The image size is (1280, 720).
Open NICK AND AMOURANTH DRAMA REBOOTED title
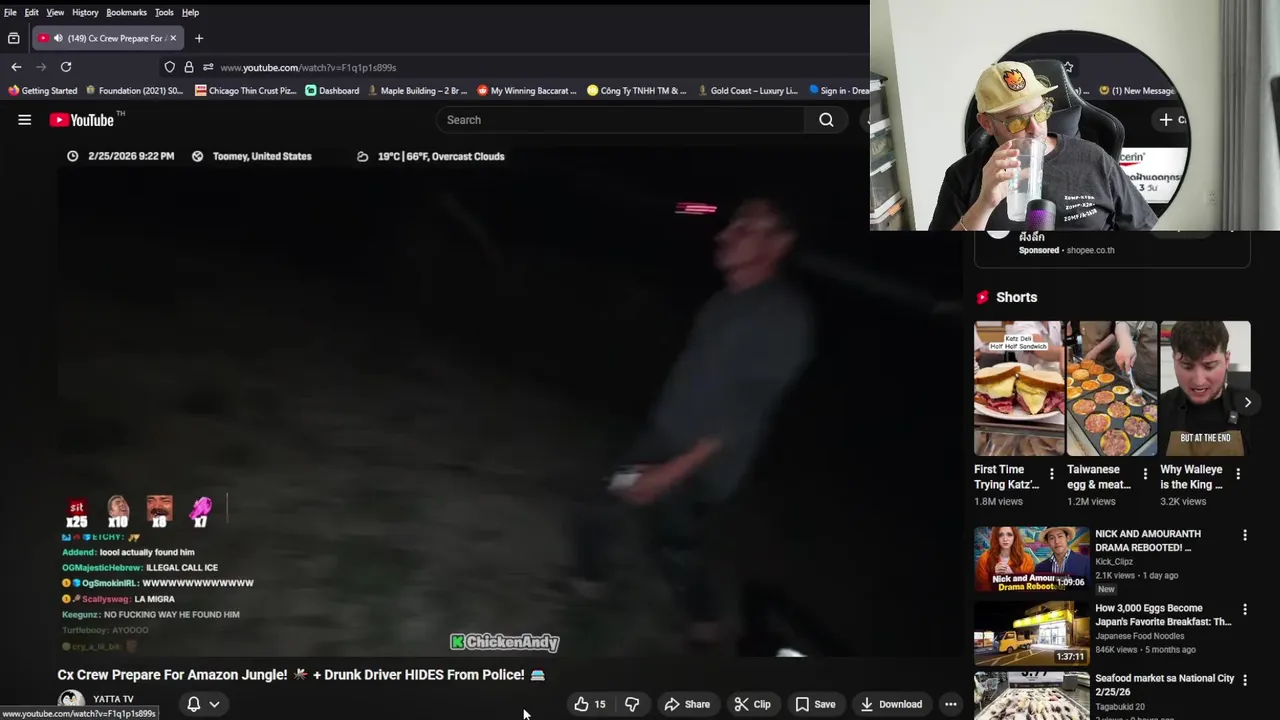[1148, 541]
